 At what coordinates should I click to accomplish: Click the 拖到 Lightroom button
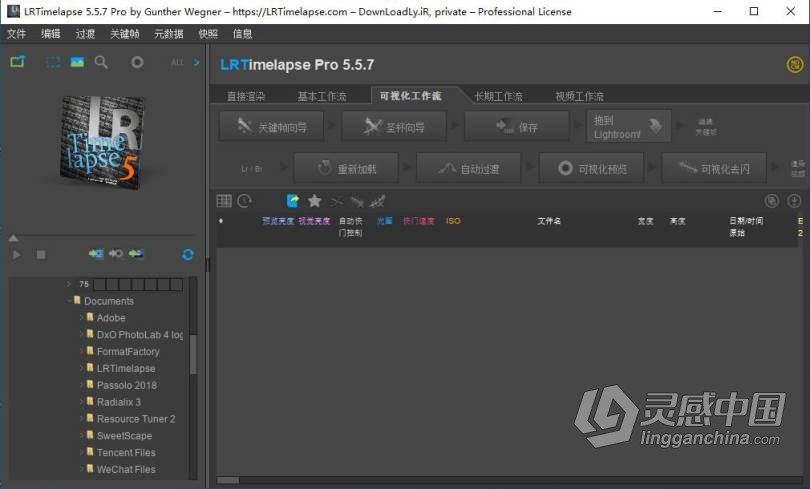tap(629, 126)
